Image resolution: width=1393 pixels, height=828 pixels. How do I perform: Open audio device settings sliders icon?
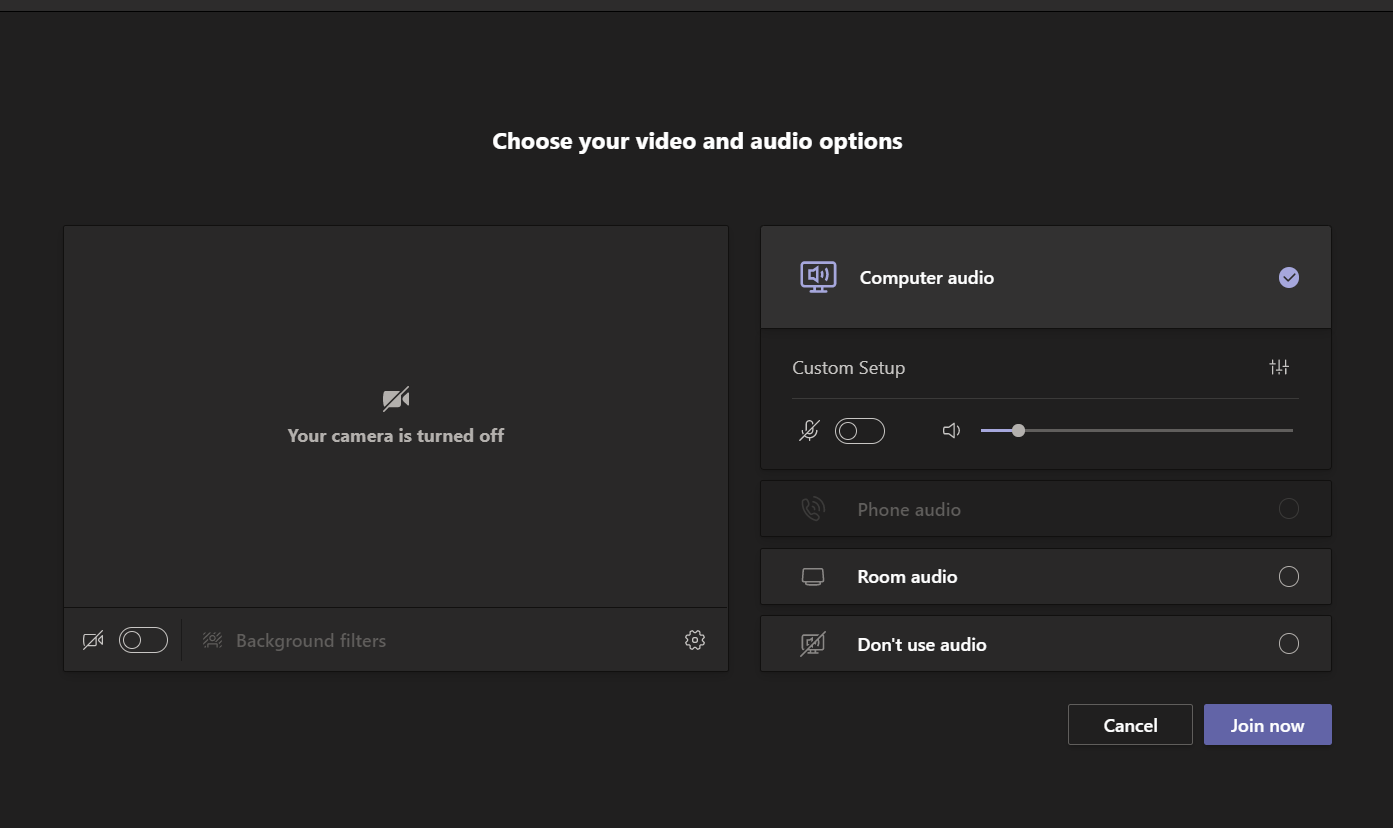1279,367
